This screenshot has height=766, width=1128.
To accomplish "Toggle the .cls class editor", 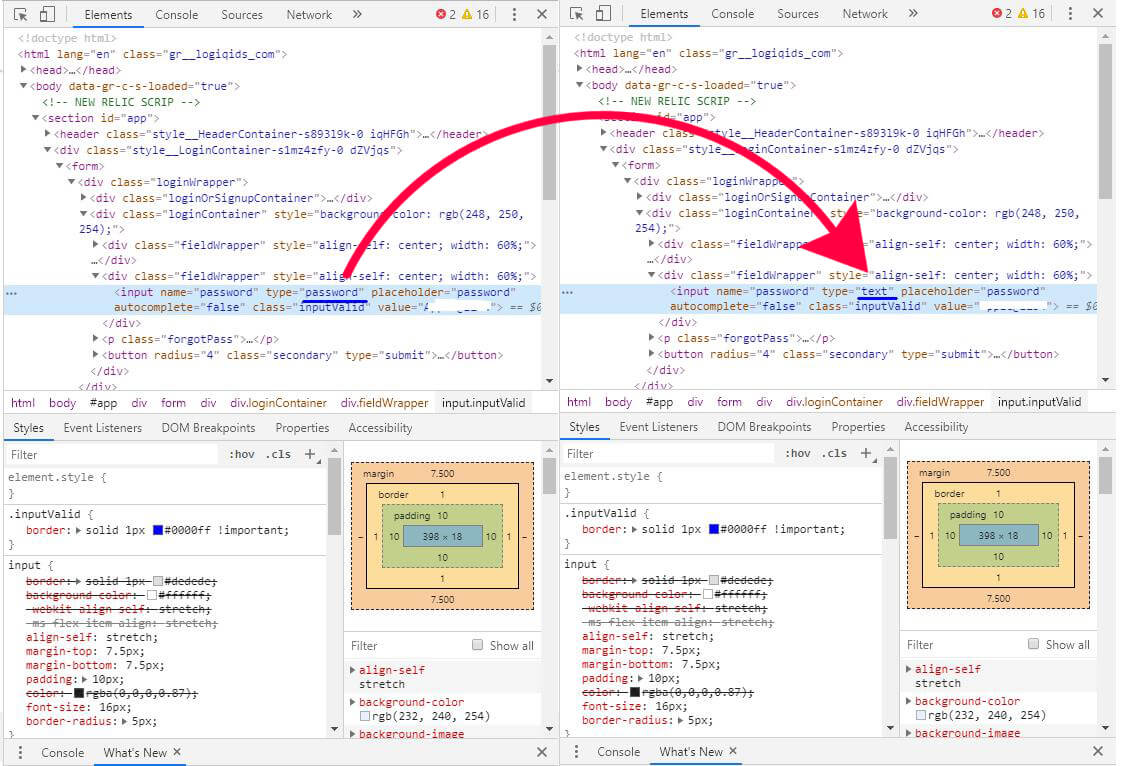I will pyautogui.click(x=278, y=453).
